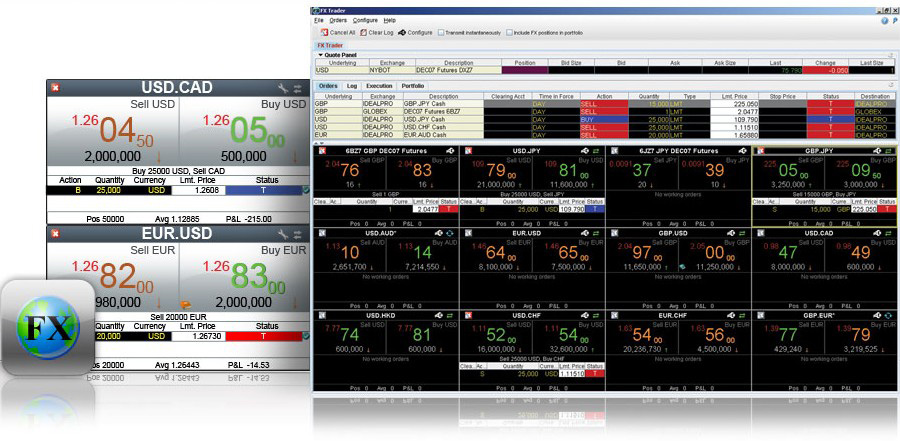Open the File menu

[x=319, y=20]
